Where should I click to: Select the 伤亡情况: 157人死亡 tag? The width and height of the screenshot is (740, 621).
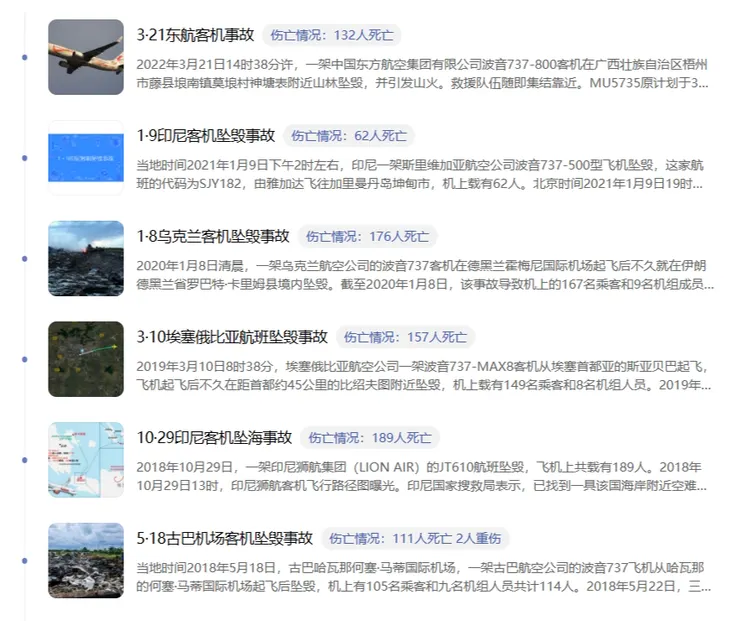point(405,337)
